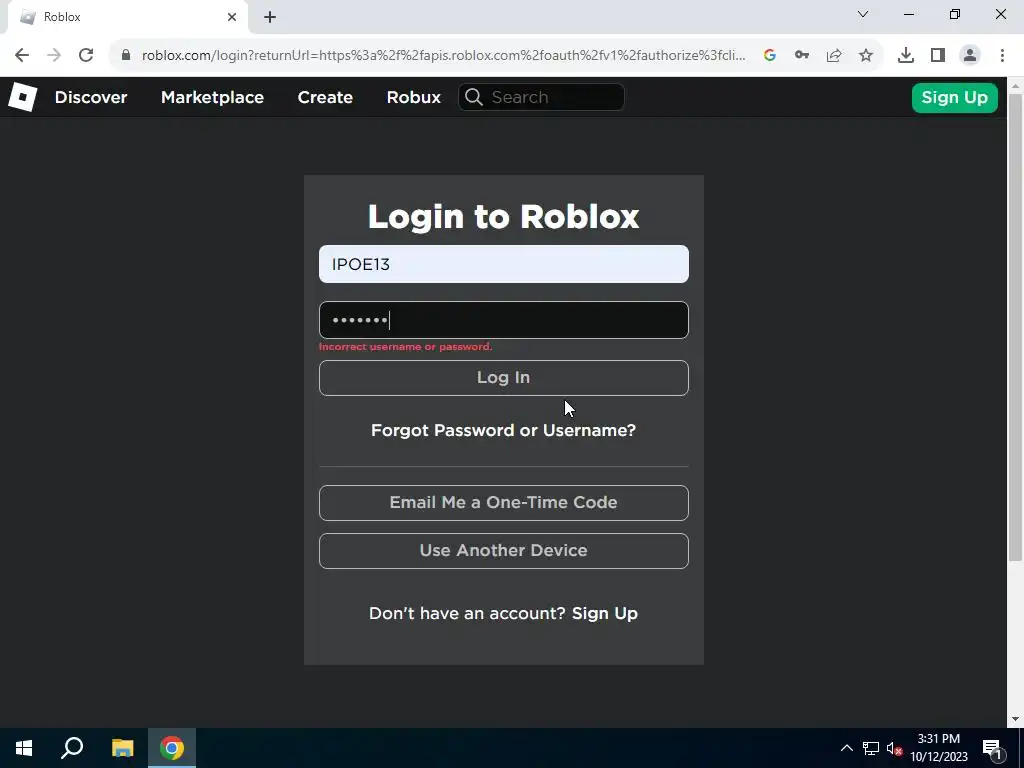Open the Robux page
This screenshot has width=1024, height=768.
click(x=413, y=97)
